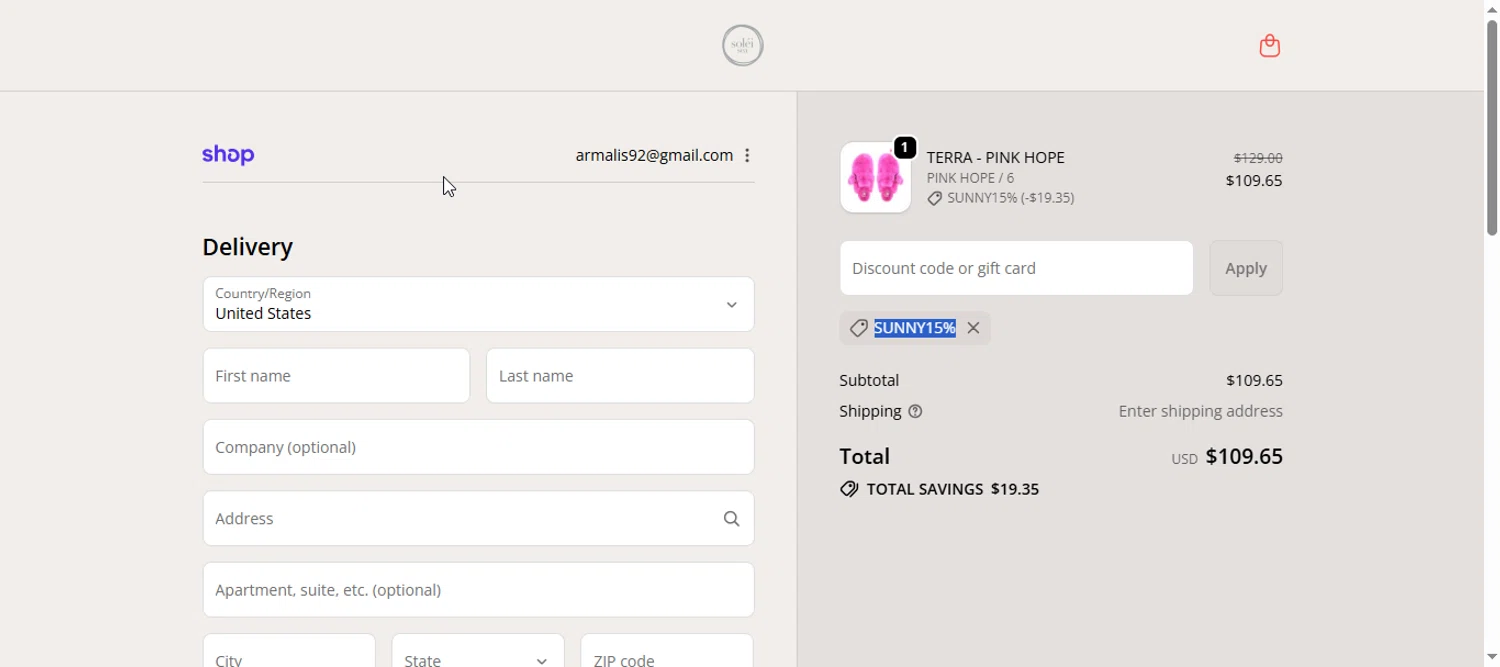
Task: Click the discounted $109.65 item price
Action: [1254, 181]
